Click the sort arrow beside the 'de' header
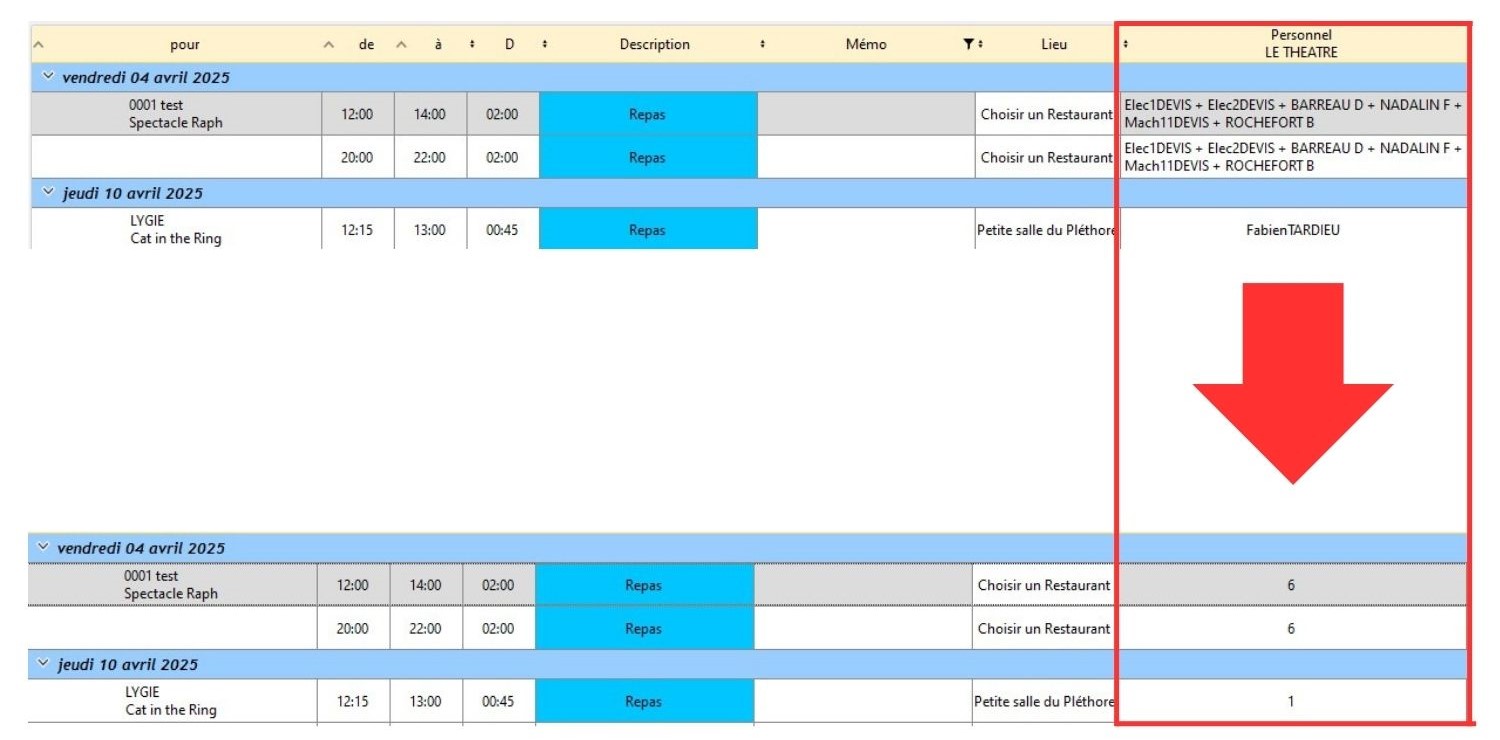Screen dimensions: 1500x740 329,45
